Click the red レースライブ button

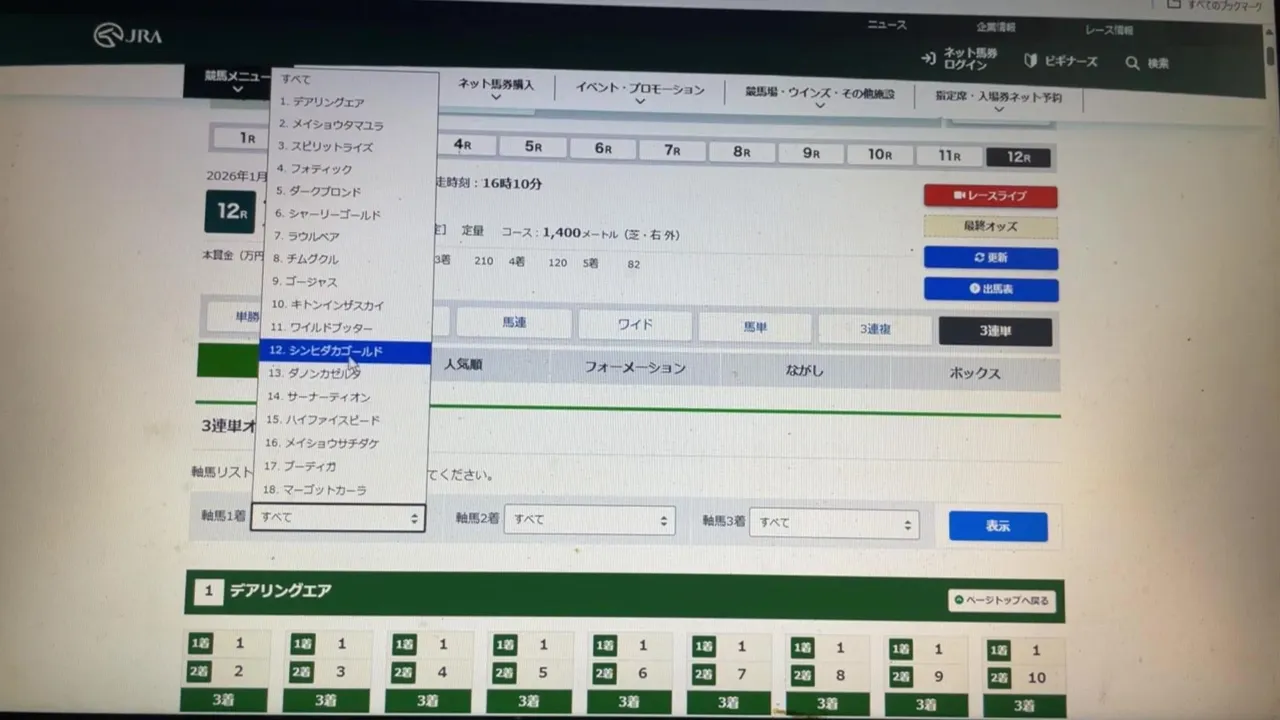(990, 196)
